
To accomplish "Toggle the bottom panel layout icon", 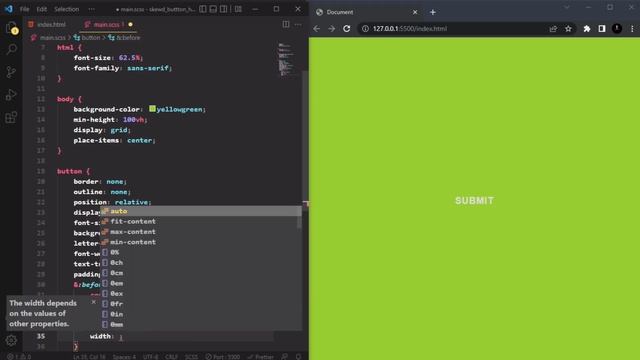I will pos(213,9).
